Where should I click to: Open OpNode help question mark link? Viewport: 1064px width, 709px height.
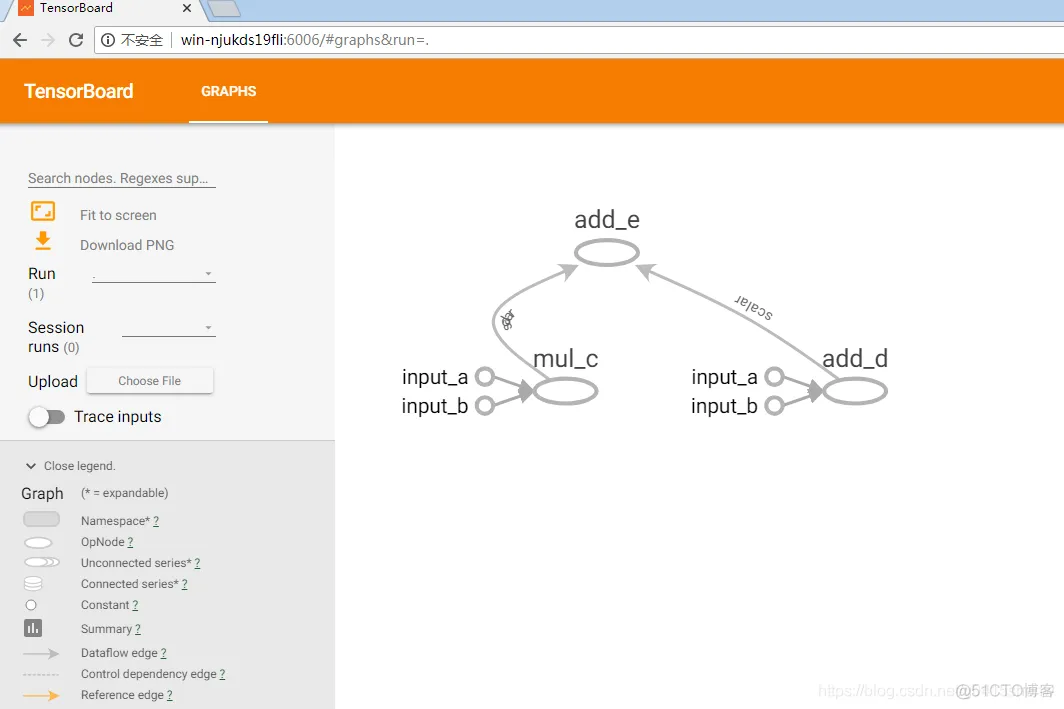(x=130, y=542)
